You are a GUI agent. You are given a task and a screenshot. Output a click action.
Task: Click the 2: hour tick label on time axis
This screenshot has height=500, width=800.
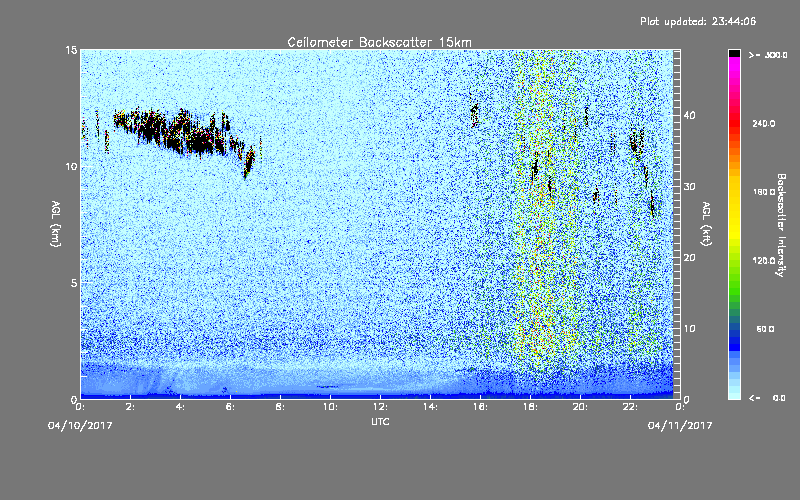(x=131, y=407)
